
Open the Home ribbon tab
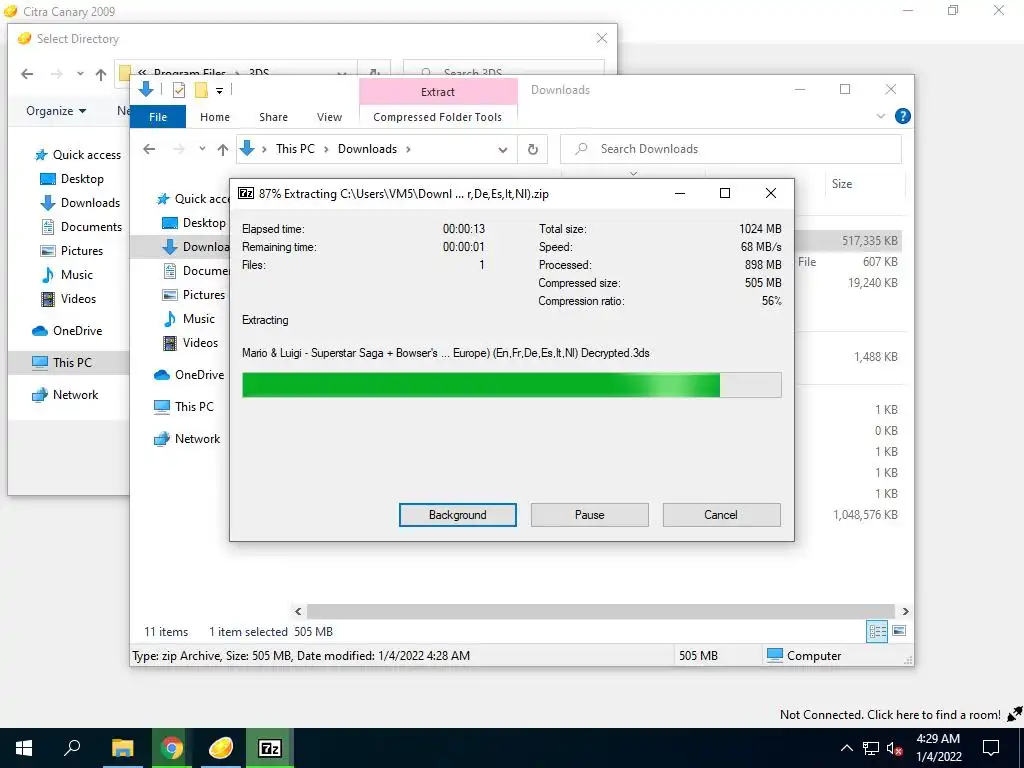pyautogui.click(x=215, y=117)
